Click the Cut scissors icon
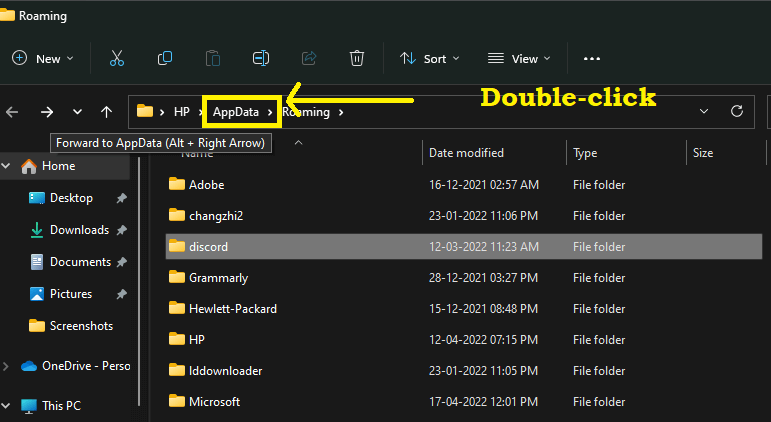This screenshot has width=771, height=422. (x=117, y=59)
